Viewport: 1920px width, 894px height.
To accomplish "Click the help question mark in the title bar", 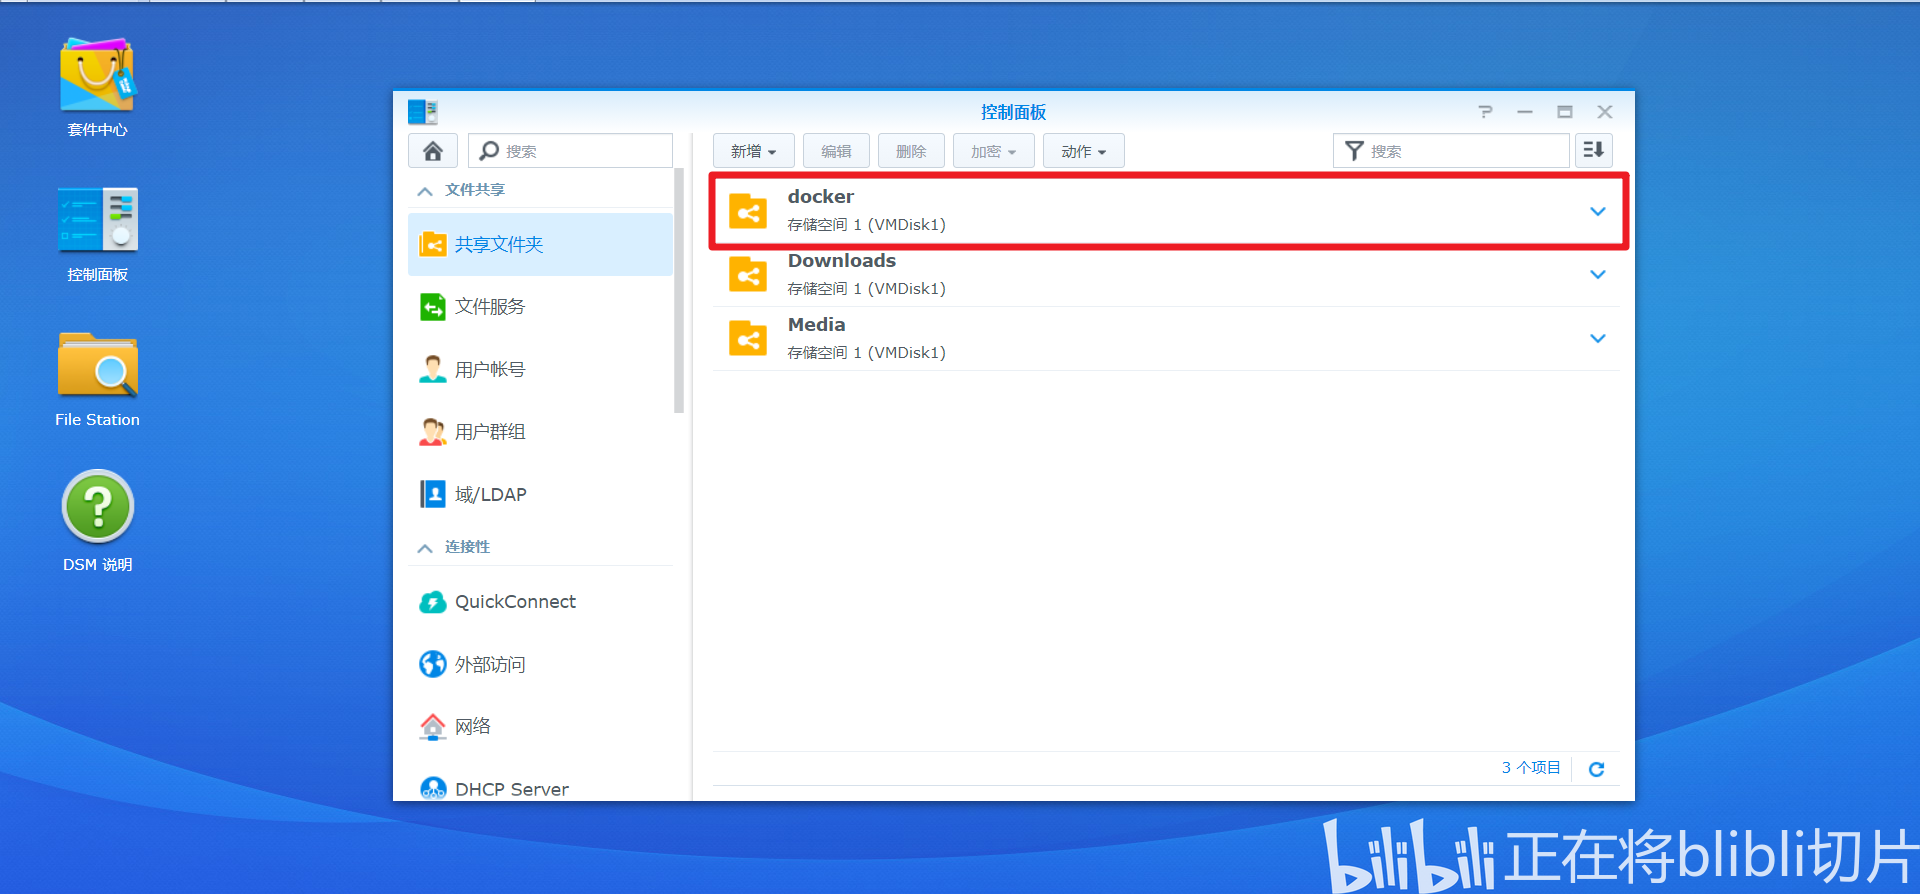I will tap(1485, 112).
